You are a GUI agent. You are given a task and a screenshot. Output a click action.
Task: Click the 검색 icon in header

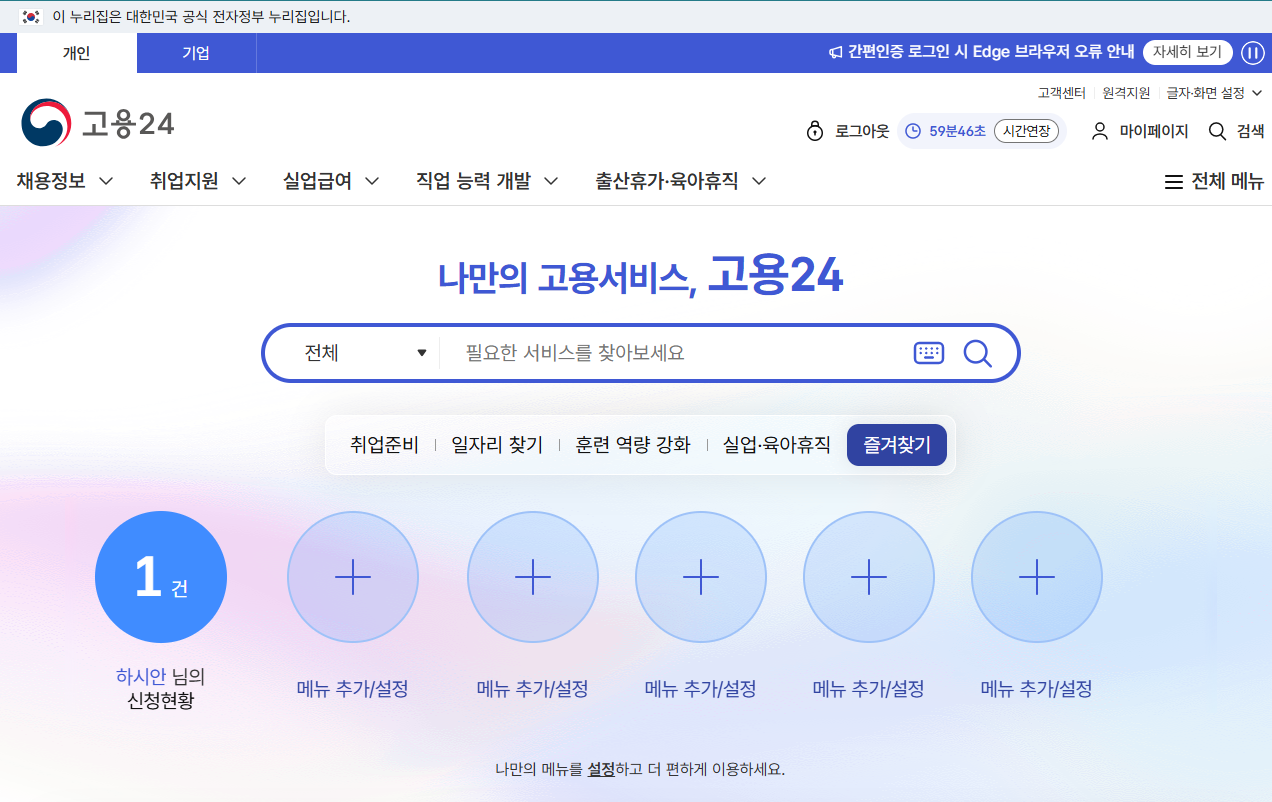pyautogui.click(x=1217, y=131)
